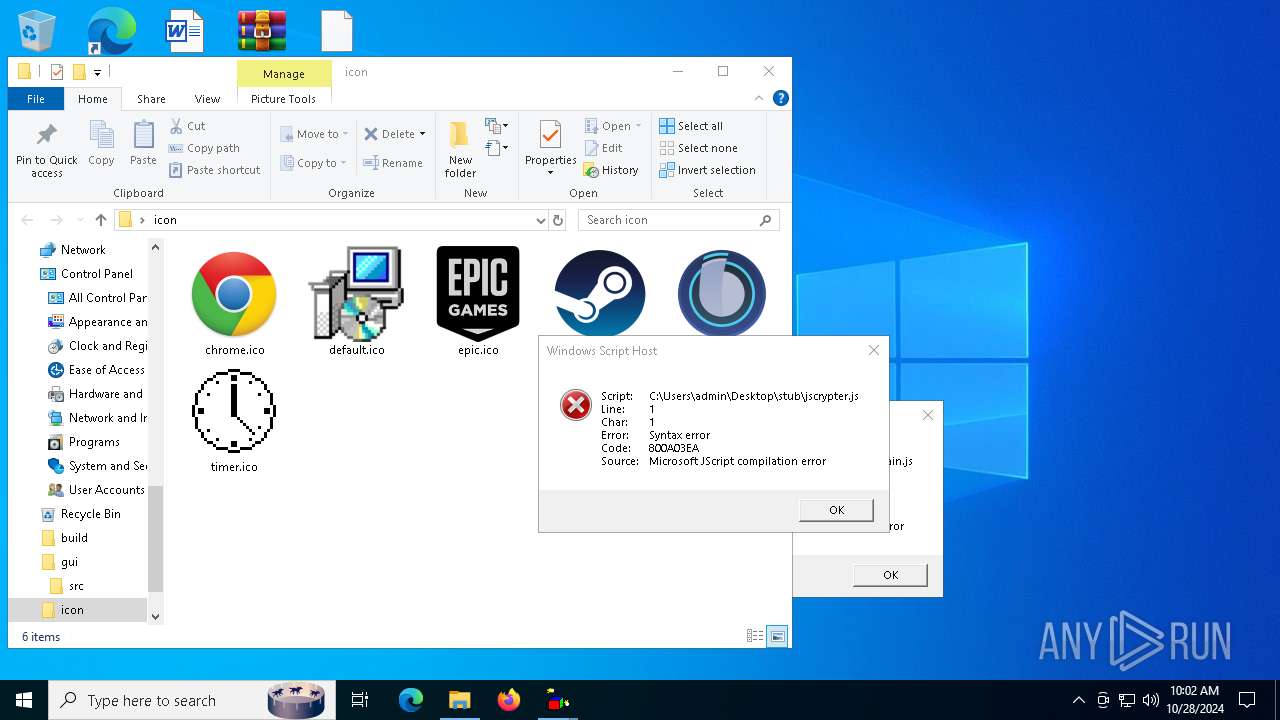
Task: Click the Refresh button beside address bar
Action: click(x=558, y=220)
